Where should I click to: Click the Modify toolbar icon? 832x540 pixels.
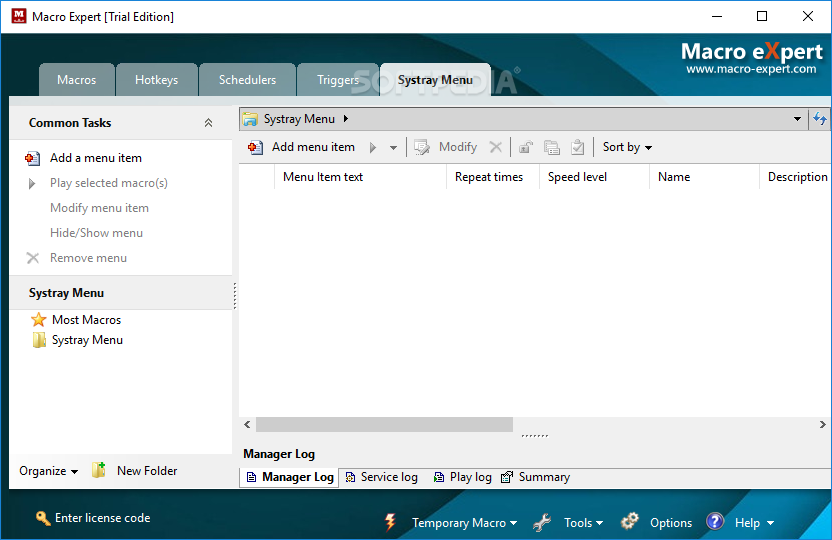tap(422, 147)
